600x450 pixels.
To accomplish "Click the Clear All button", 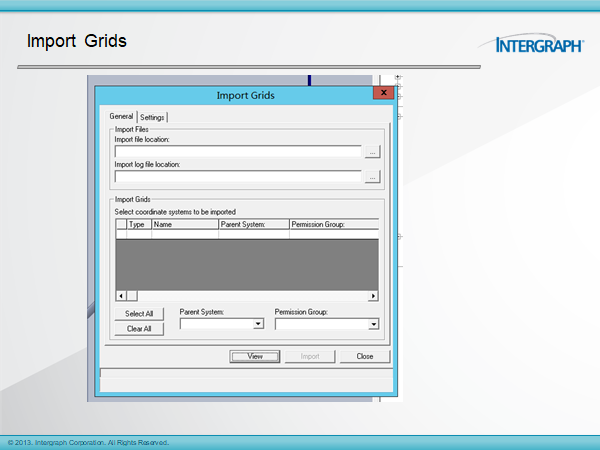I will pyautogui.click(x=139, y=329).
